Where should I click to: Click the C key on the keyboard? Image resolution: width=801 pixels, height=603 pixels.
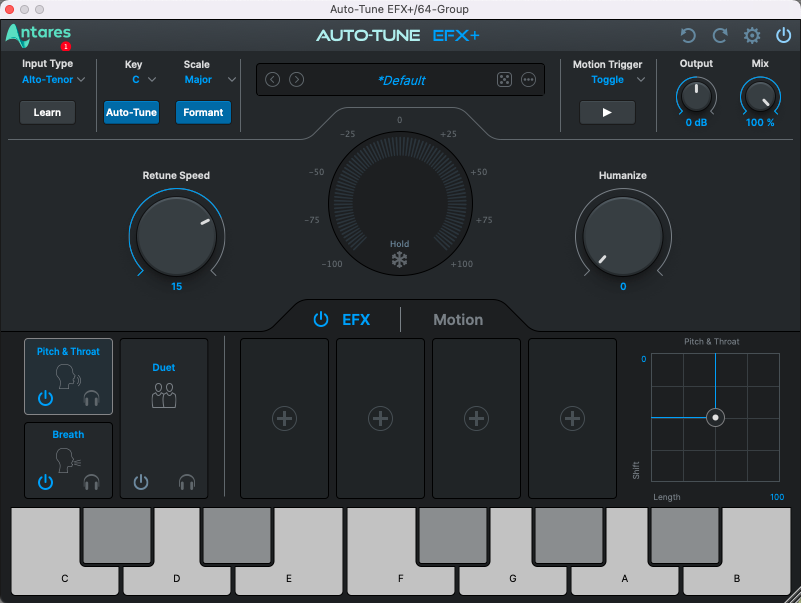[65, 578]
